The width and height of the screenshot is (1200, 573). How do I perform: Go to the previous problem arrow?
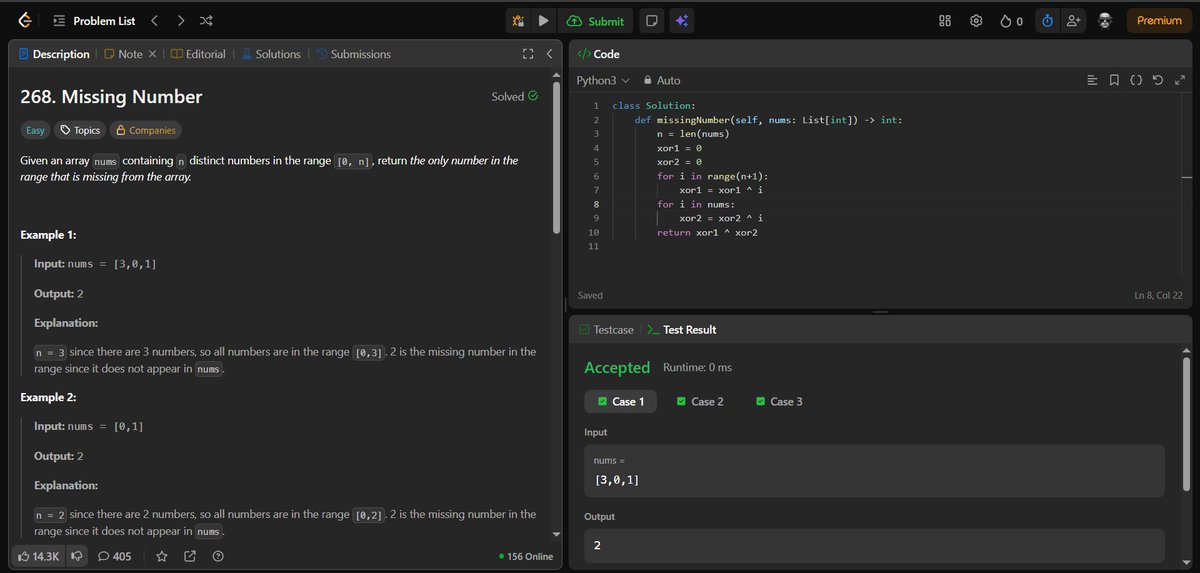(154, 21)
